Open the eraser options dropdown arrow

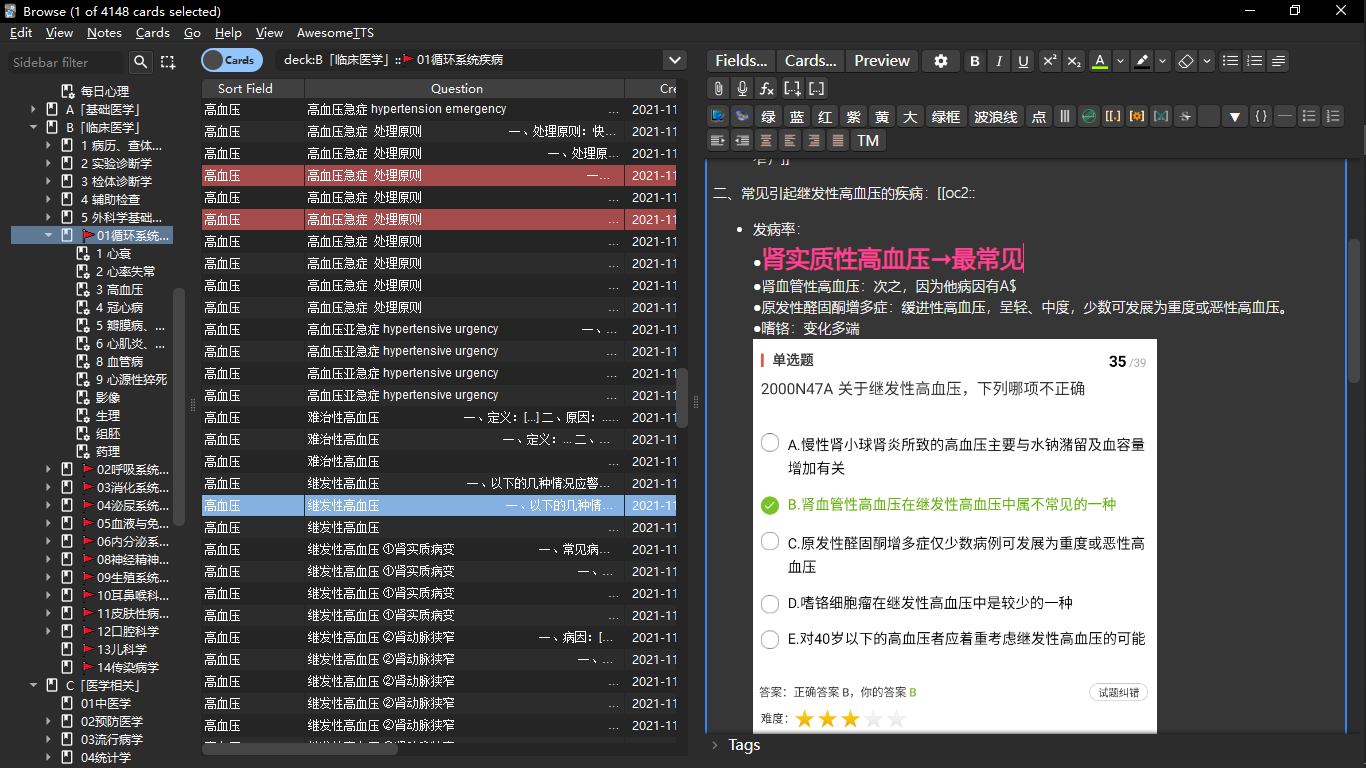click(x=1206, y=61)
